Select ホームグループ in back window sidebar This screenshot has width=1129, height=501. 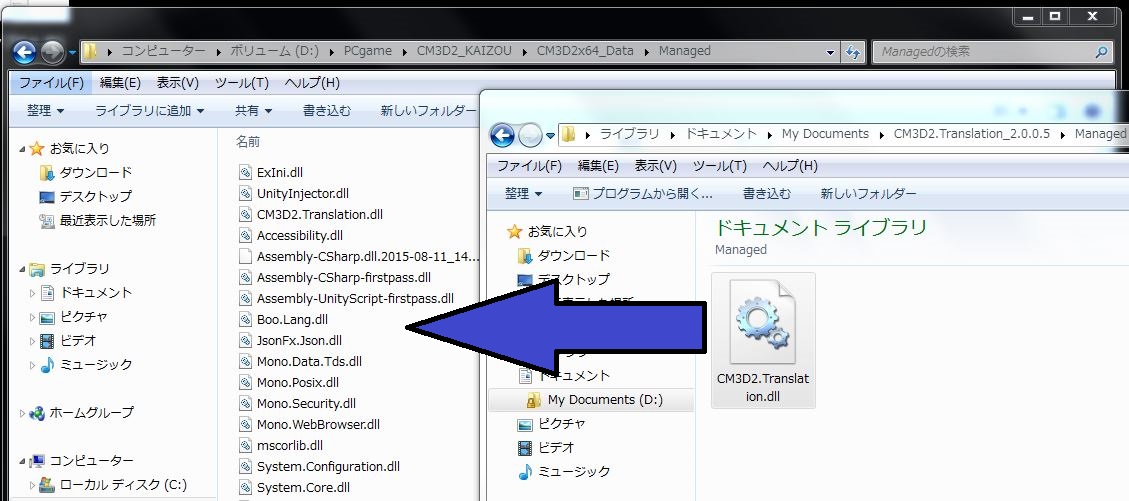click(81, 412)
